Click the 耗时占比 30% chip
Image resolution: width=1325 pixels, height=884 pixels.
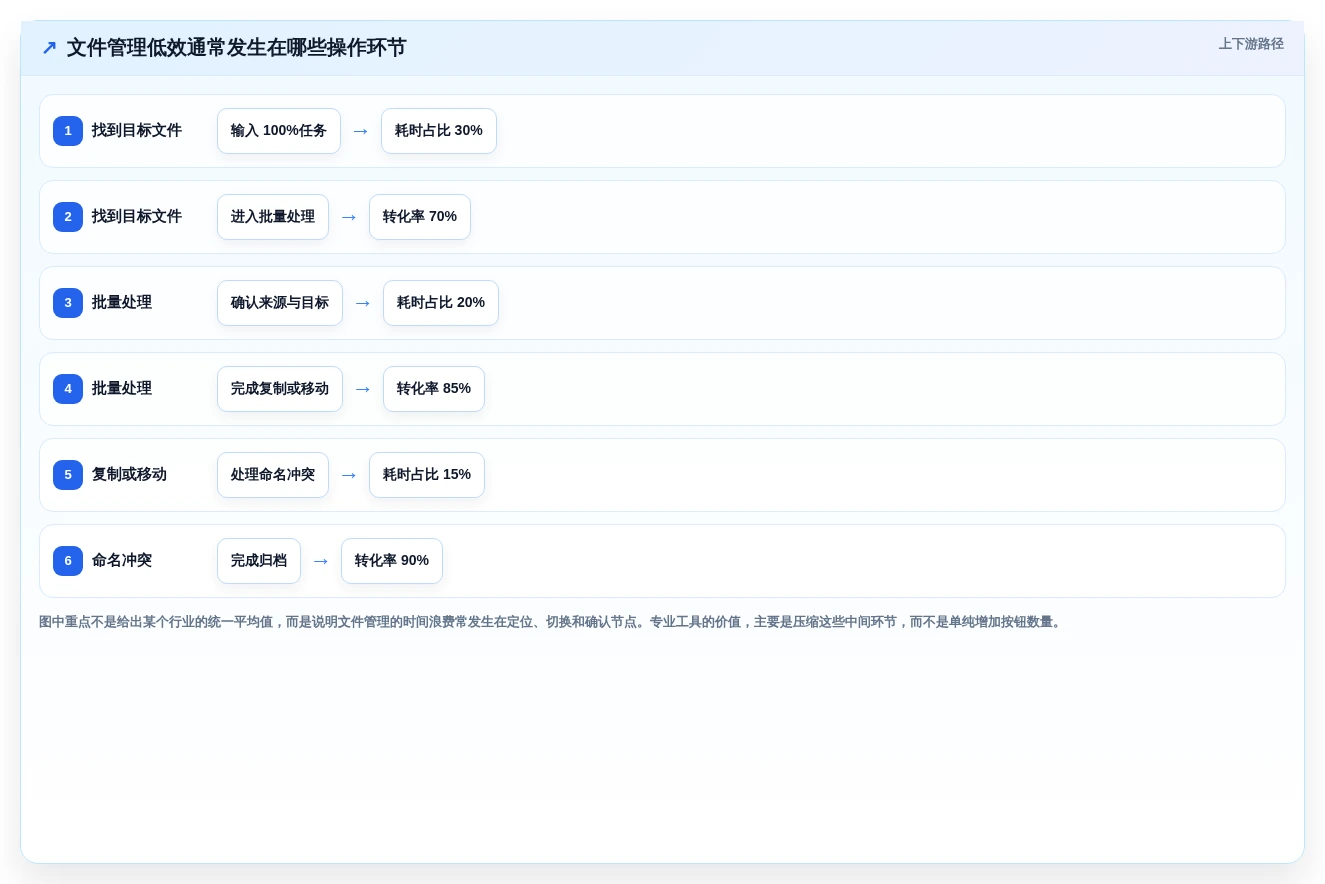pyautogui.click(x=439, y=131)
